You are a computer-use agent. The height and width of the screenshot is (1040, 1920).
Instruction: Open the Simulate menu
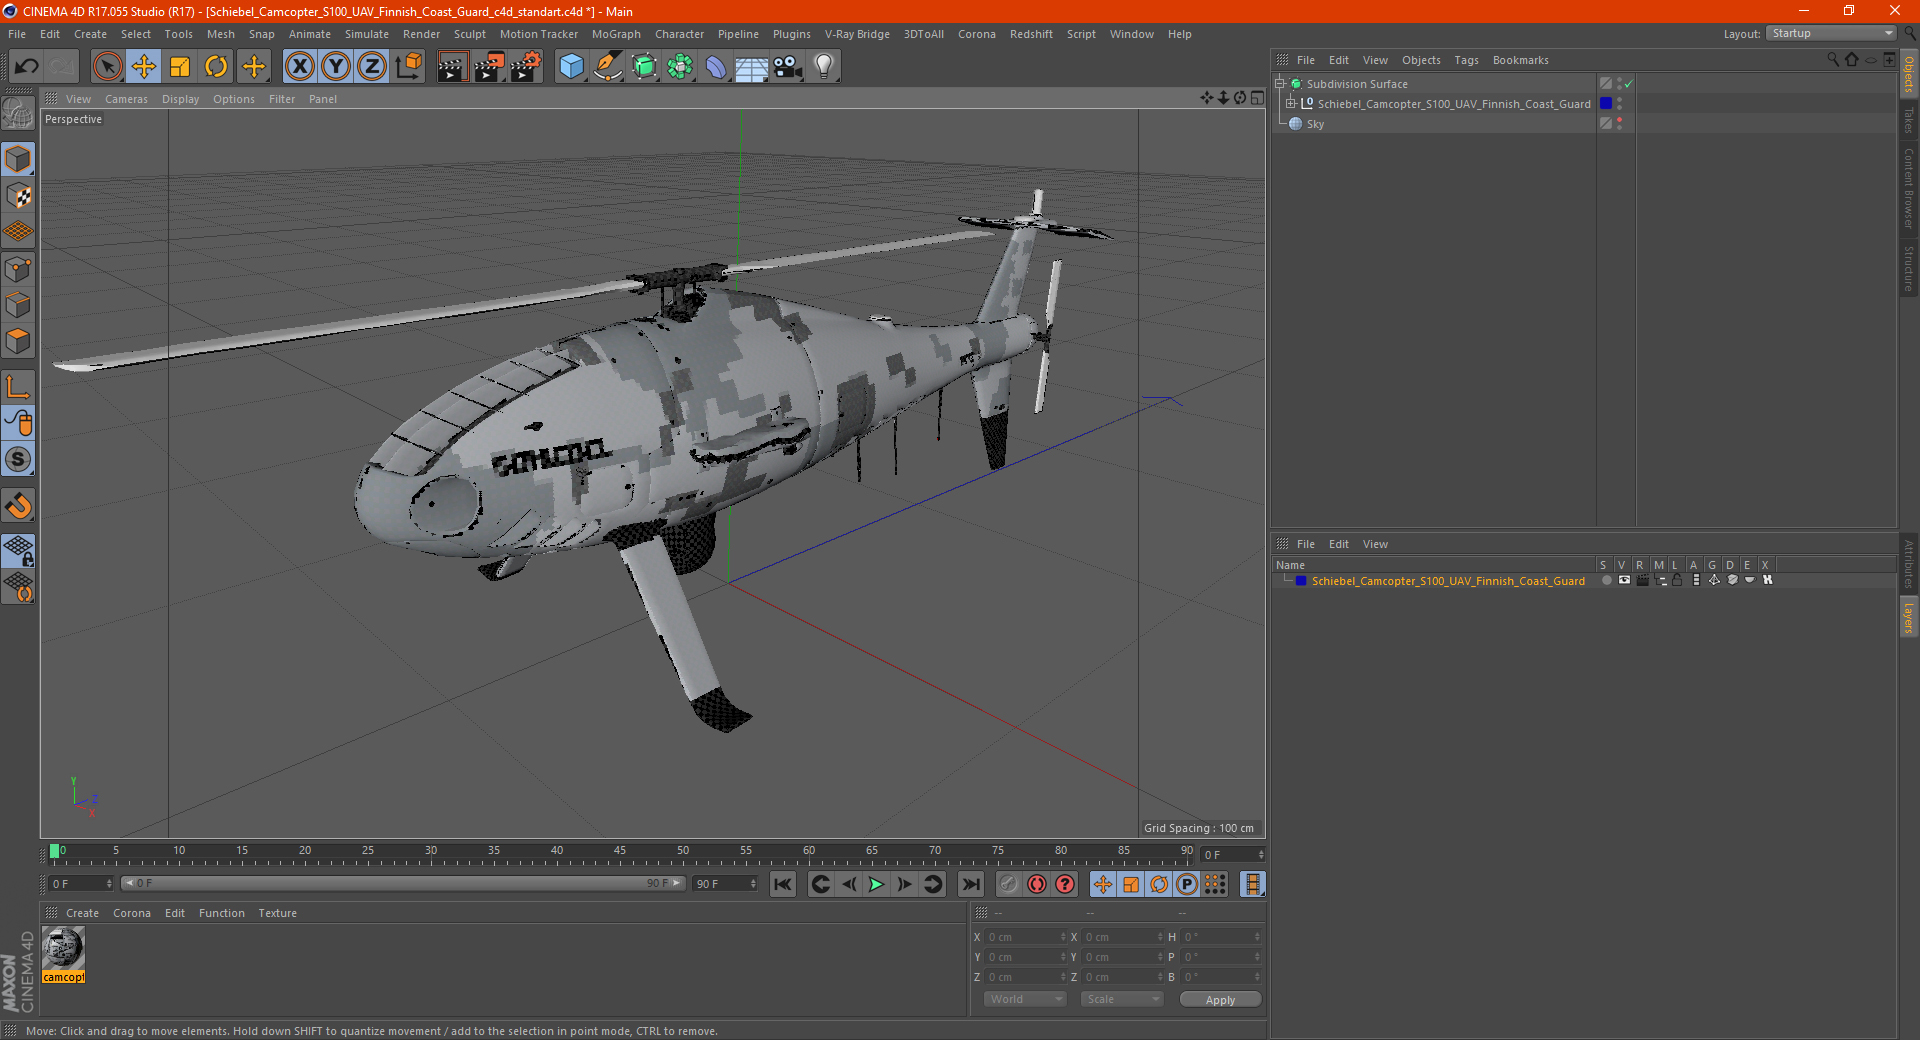[x=367, y=34]
